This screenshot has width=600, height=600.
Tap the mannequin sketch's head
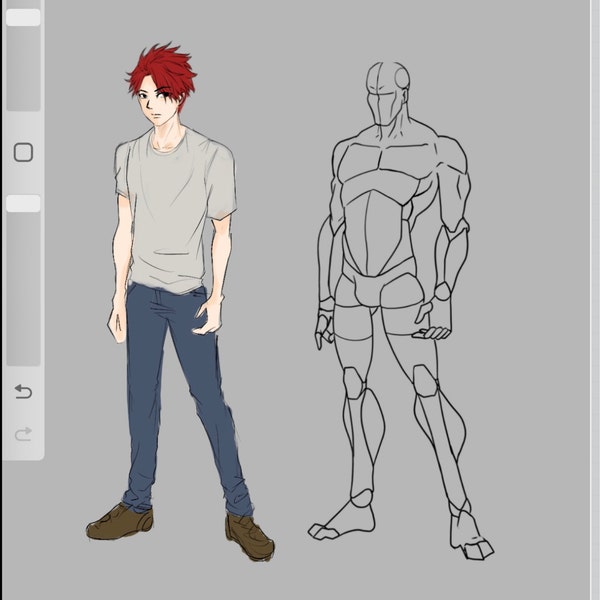[387, 94]
